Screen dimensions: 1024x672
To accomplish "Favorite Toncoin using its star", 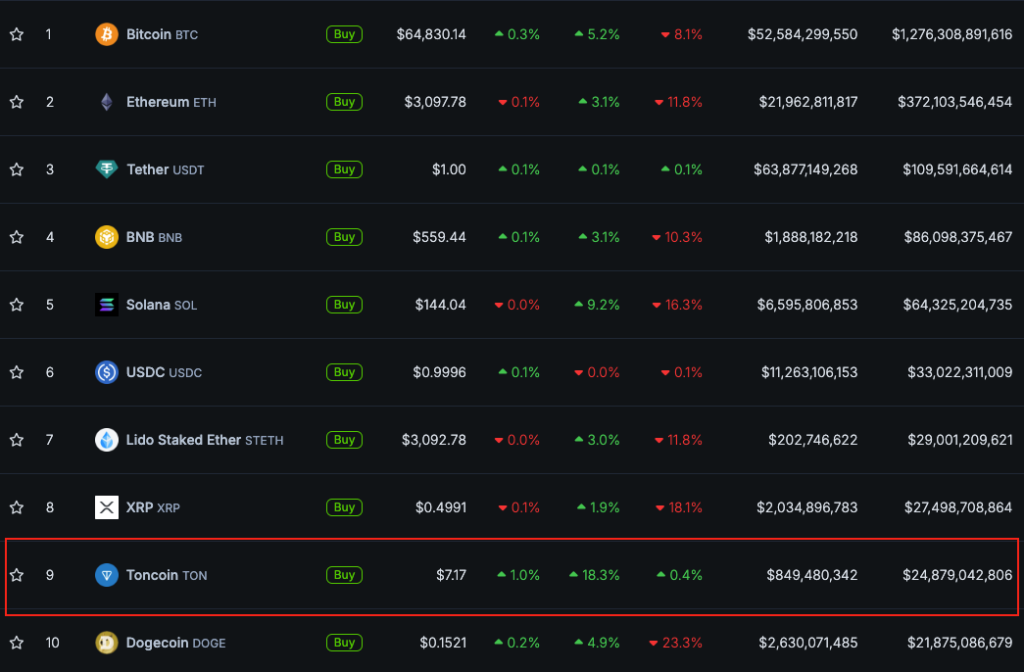I will tap(16, 575).
